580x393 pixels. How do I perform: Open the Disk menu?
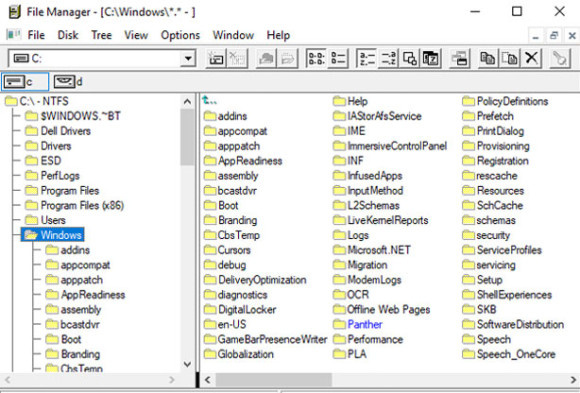[x=68, y=35]
